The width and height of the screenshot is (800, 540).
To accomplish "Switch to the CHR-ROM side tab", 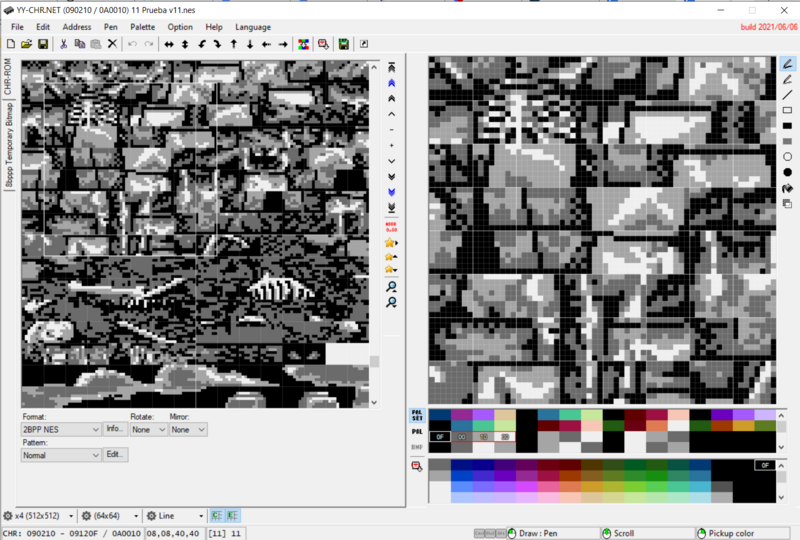I will point(8,76).
